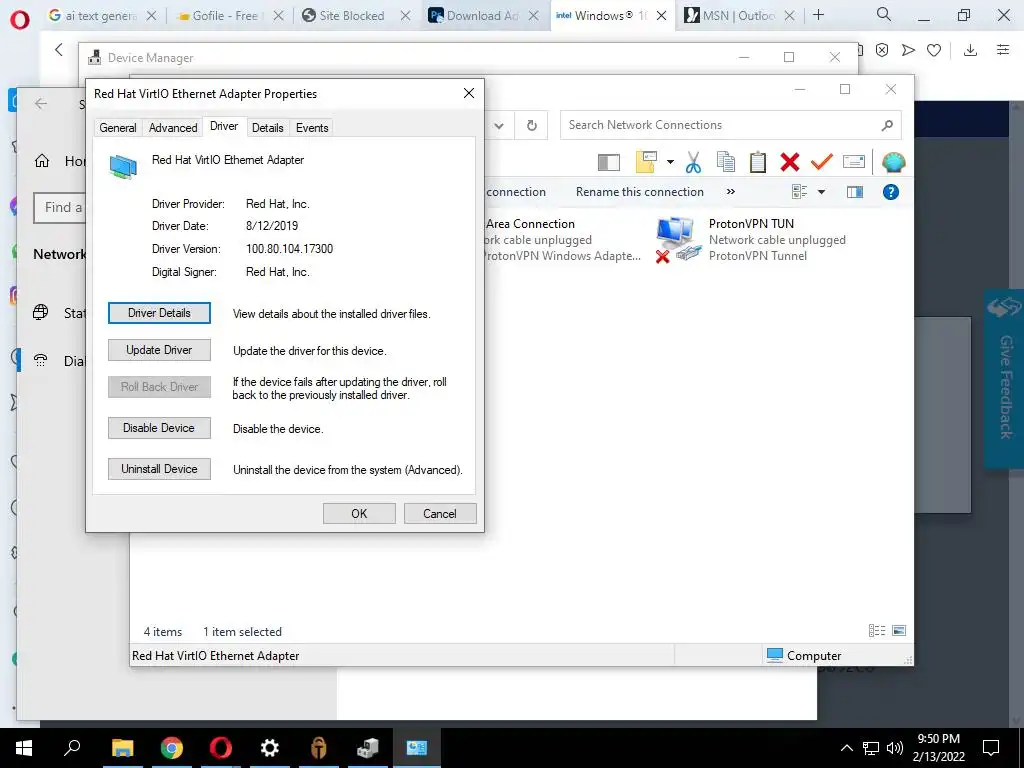The width and height of the screenshot is (1024, 768).
Task: Open the Advanced tab in adapter properties
Action: point(173,128)
